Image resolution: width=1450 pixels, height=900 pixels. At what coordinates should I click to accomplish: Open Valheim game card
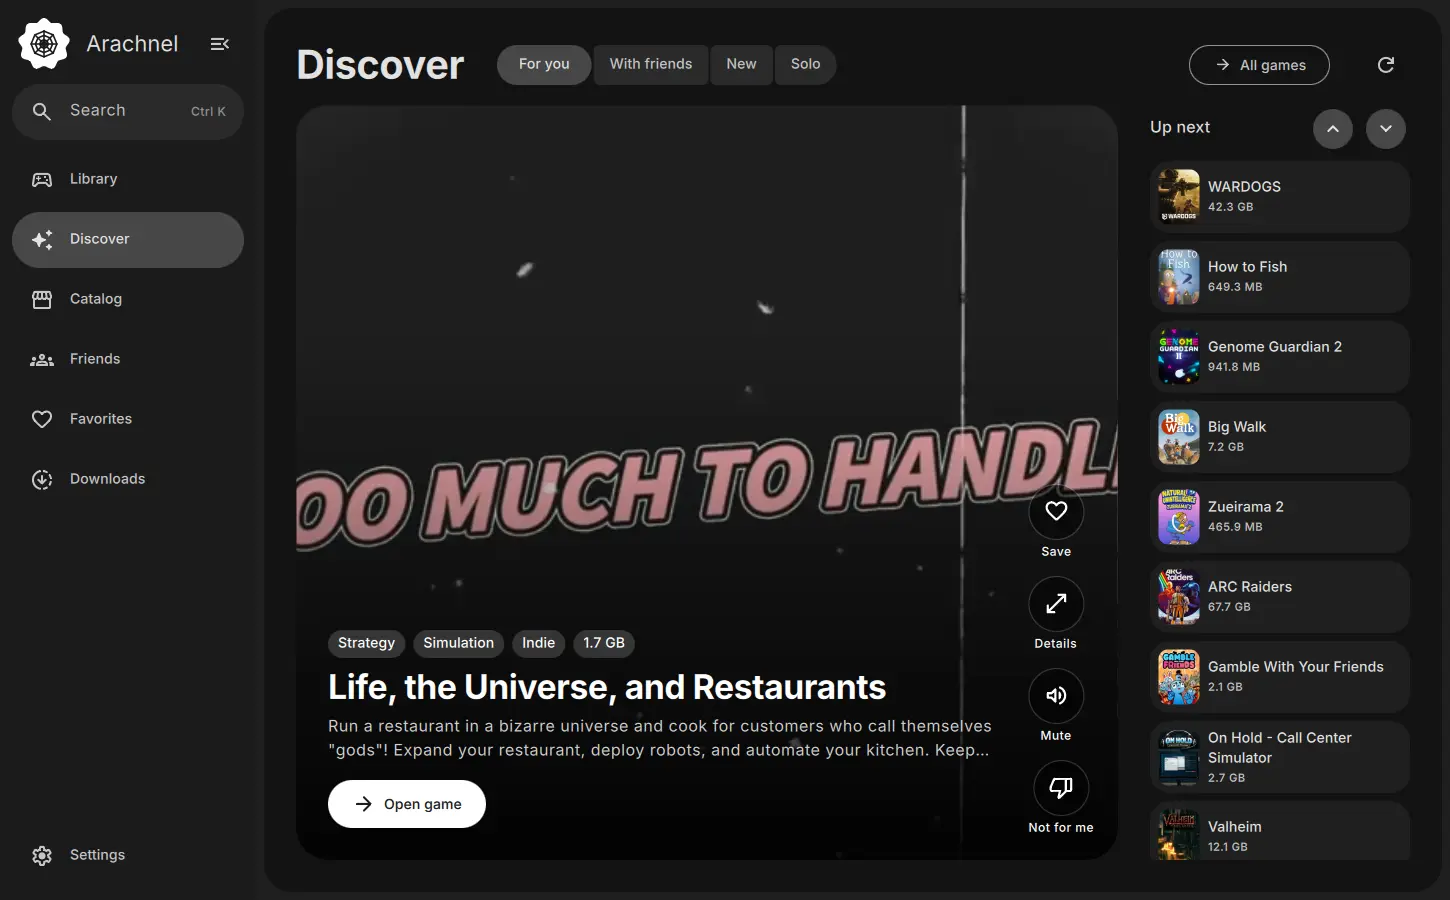1280,831
